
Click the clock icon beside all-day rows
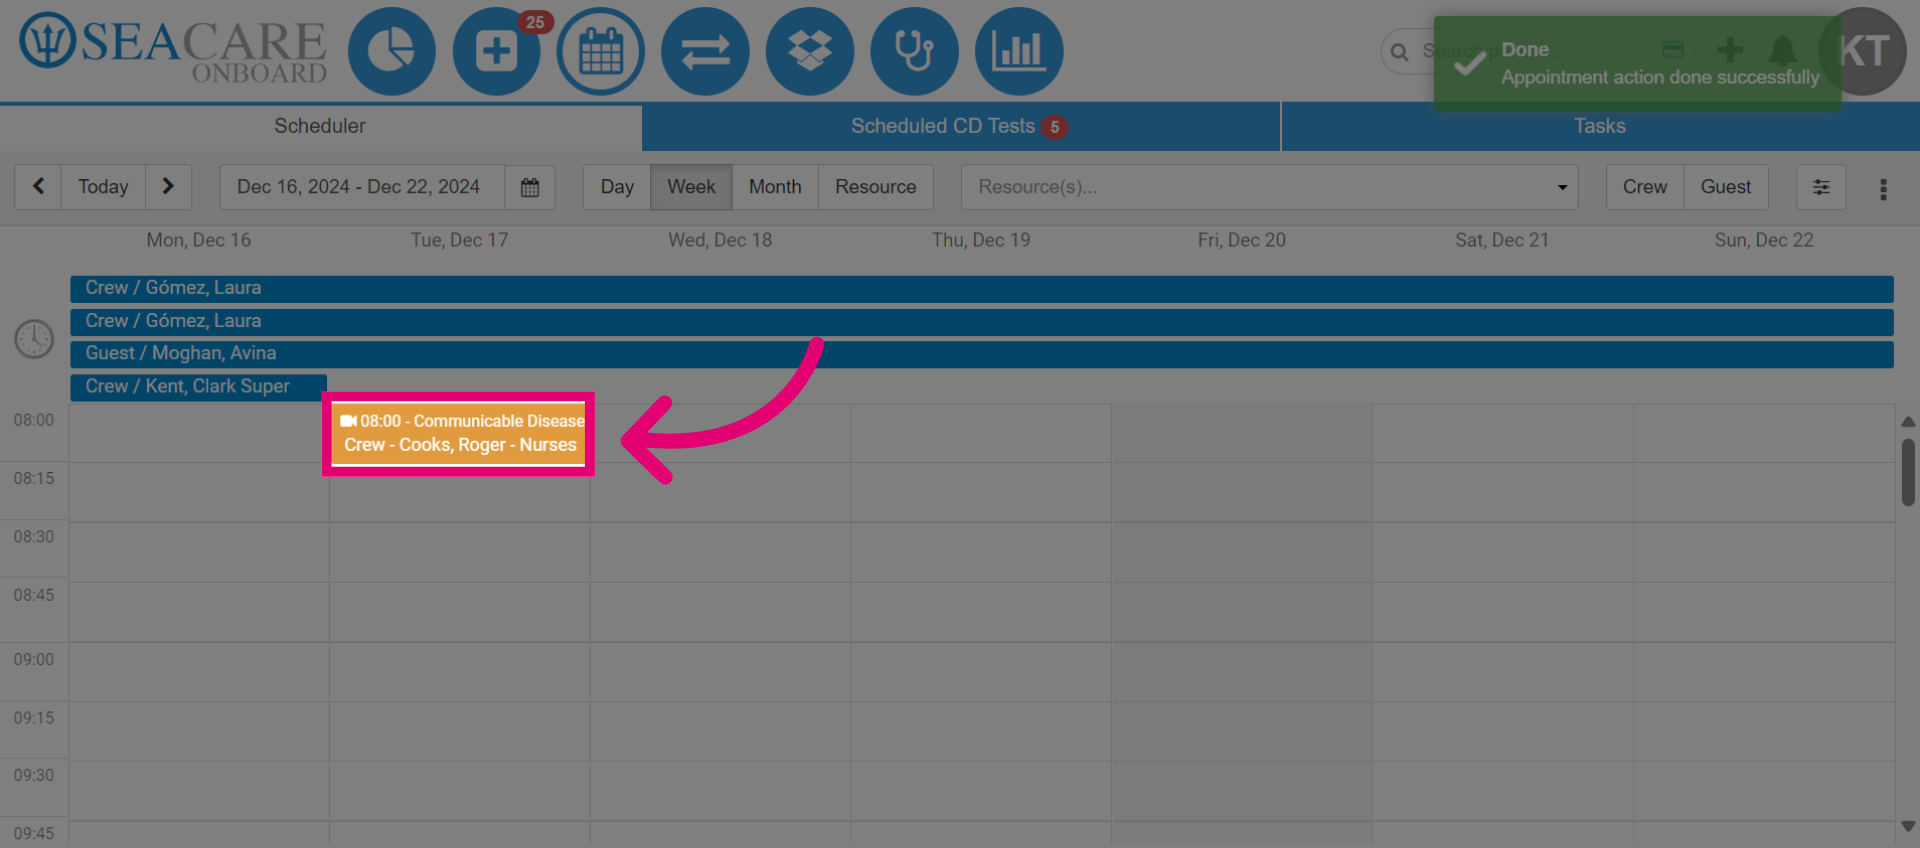(x=34, y=339)
